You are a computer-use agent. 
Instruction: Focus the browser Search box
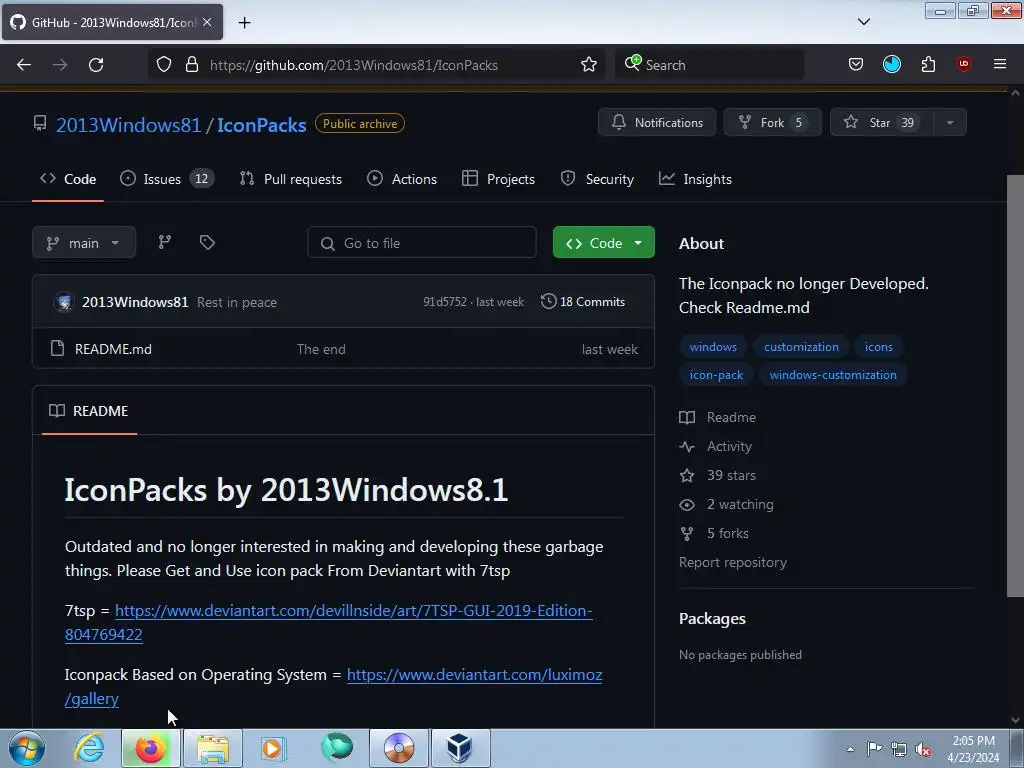tap(709, 65)
